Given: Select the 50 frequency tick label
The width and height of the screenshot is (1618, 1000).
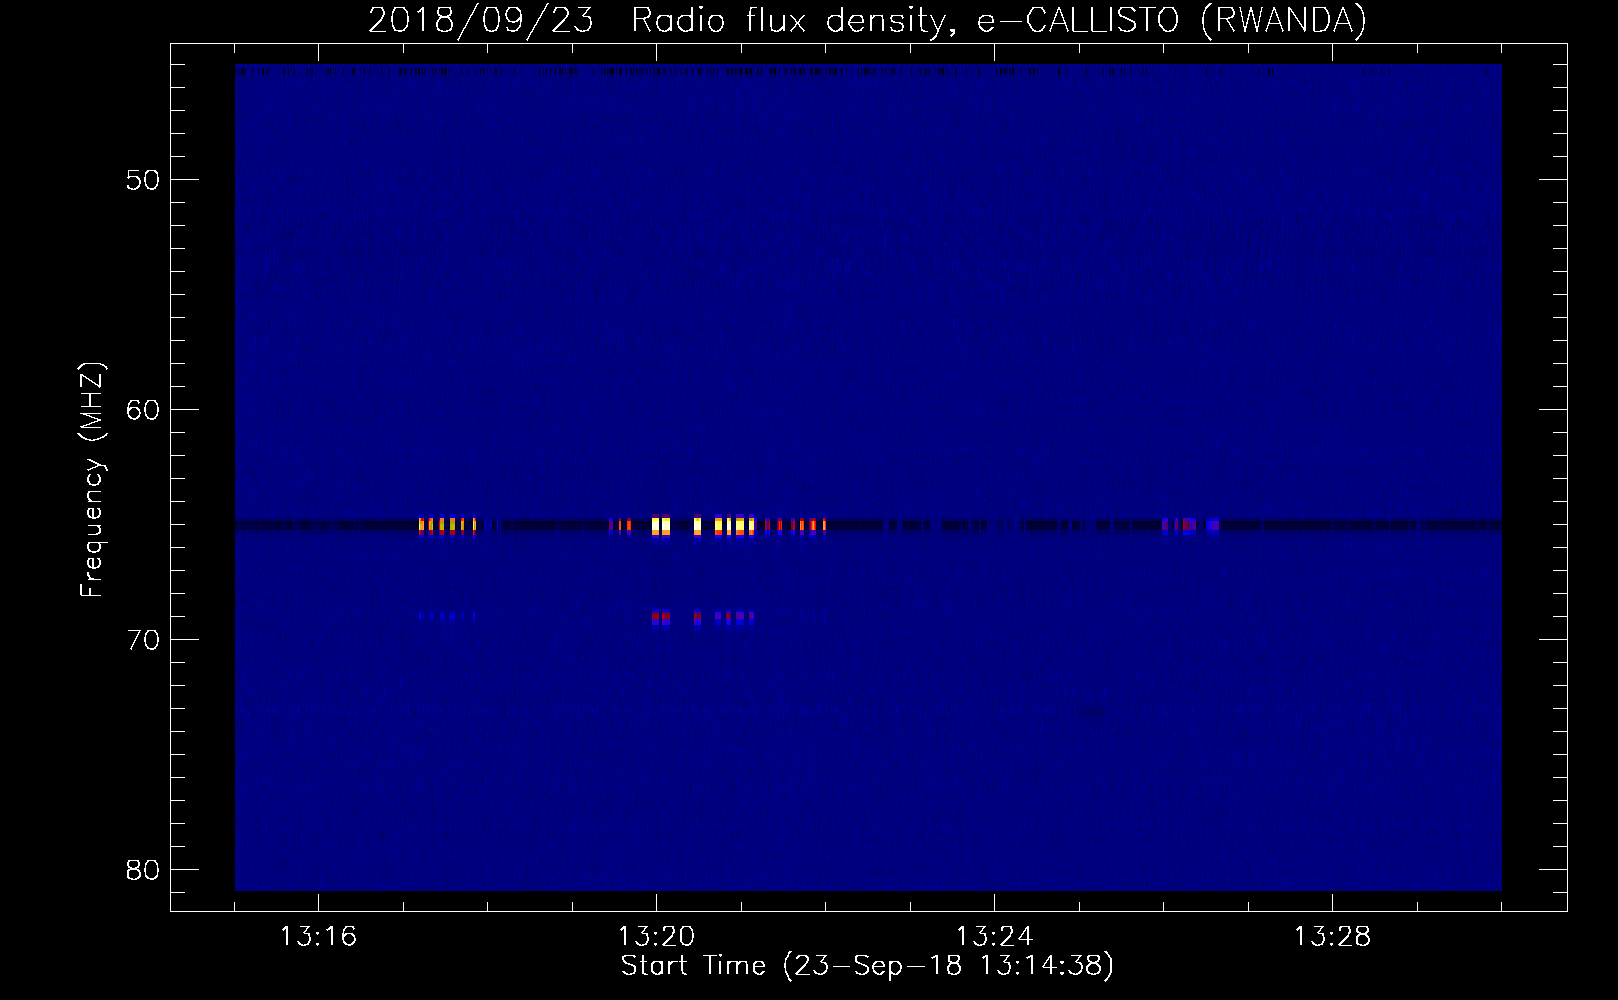Looking at the screenshot, I should tap(143, 180).
